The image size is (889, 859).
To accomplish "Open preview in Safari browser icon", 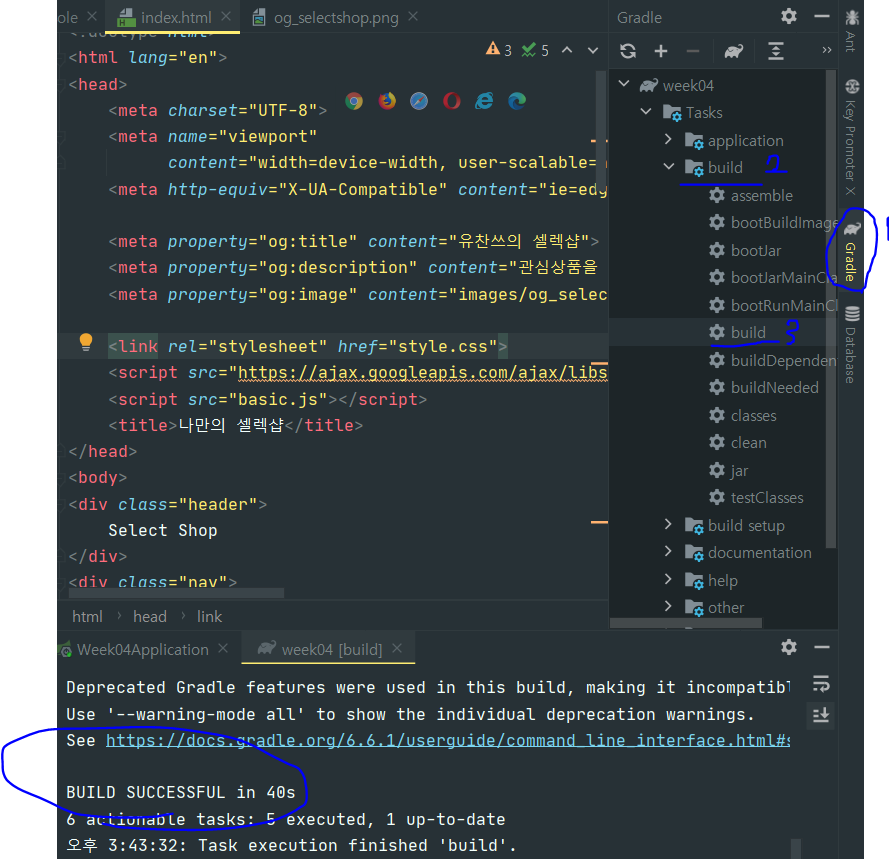I will (x=419, y=101).
